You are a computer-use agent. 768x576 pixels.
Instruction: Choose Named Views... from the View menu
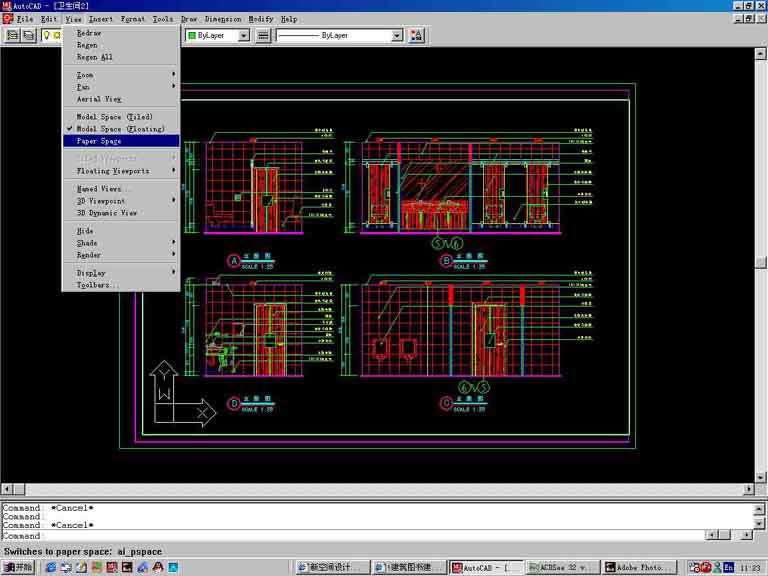point(104,189)
